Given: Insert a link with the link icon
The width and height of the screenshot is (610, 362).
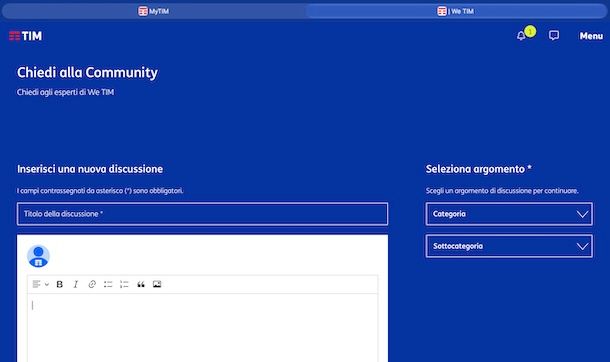Looking at the screenshot, I should [x=92, y=284].
